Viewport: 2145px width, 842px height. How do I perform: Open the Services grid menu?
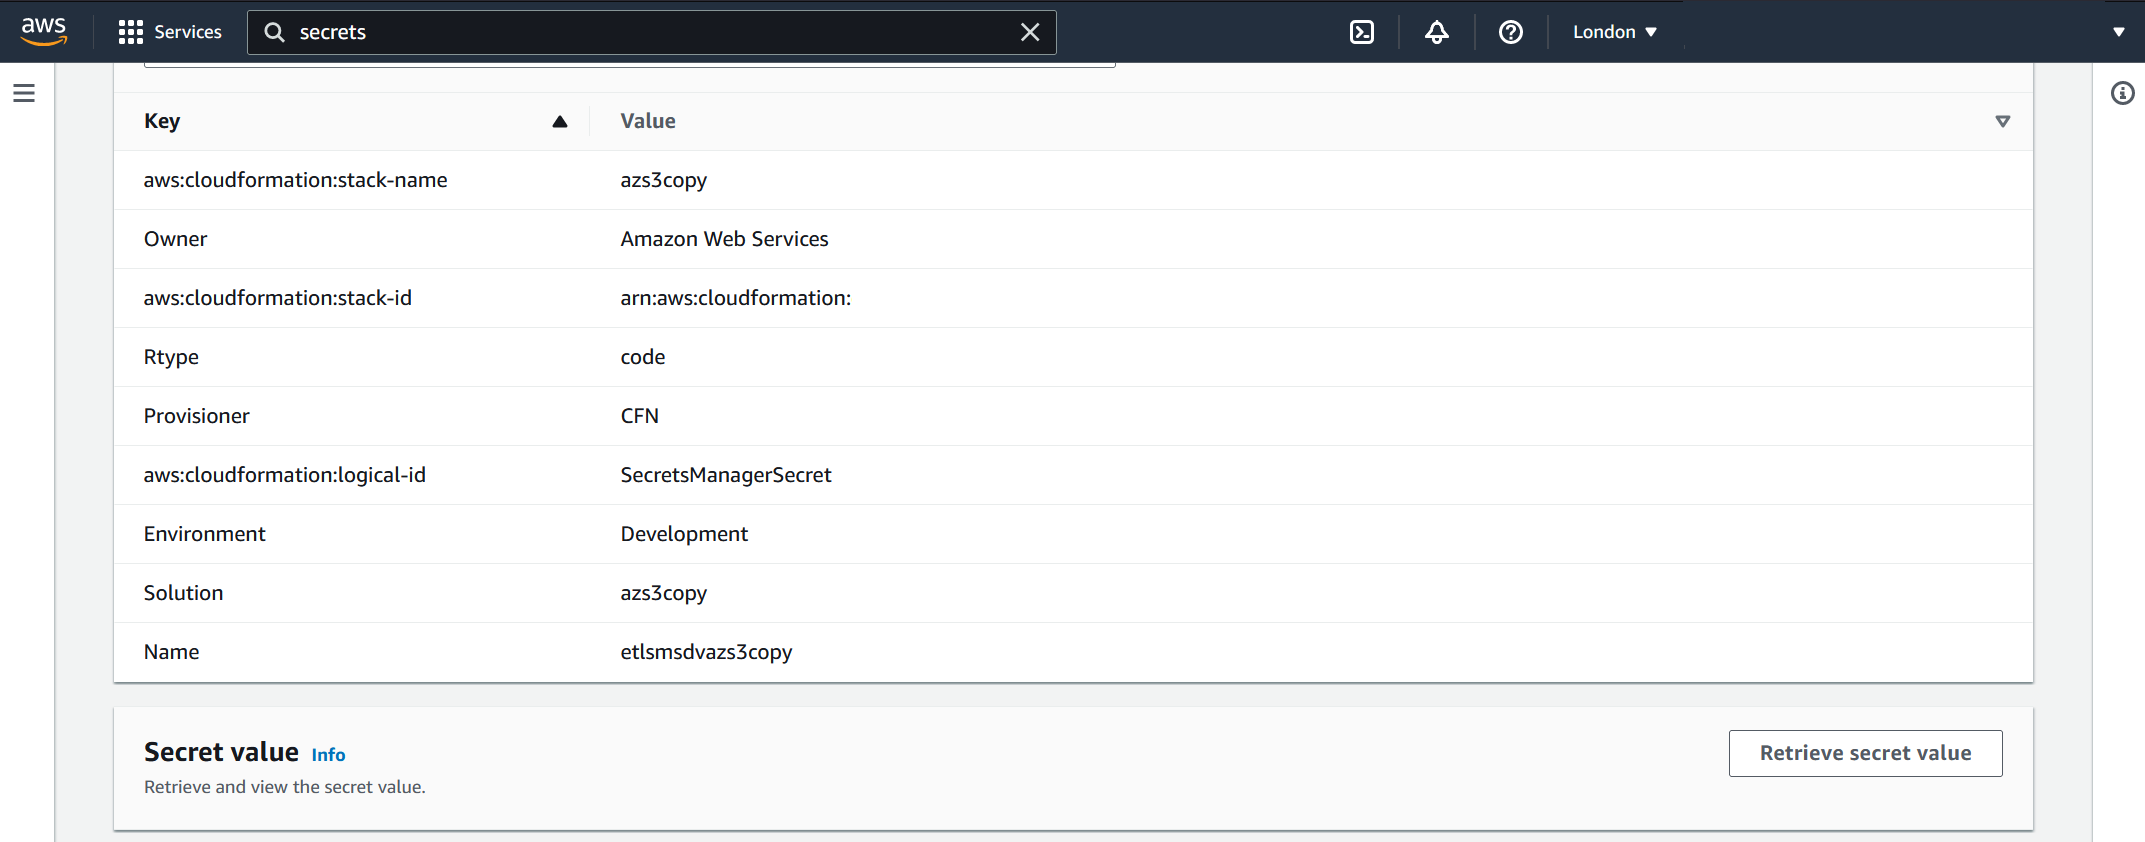[131, 32]
